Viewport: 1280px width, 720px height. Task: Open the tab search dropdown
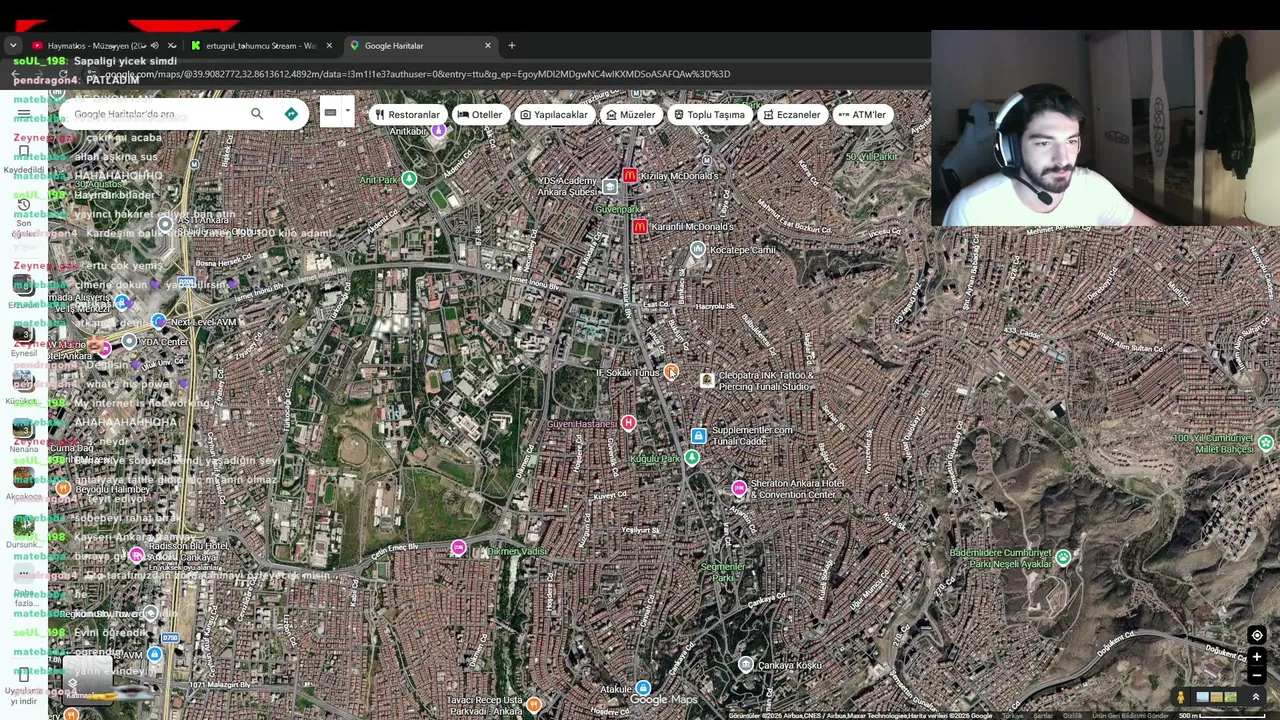tap(13, 46)
